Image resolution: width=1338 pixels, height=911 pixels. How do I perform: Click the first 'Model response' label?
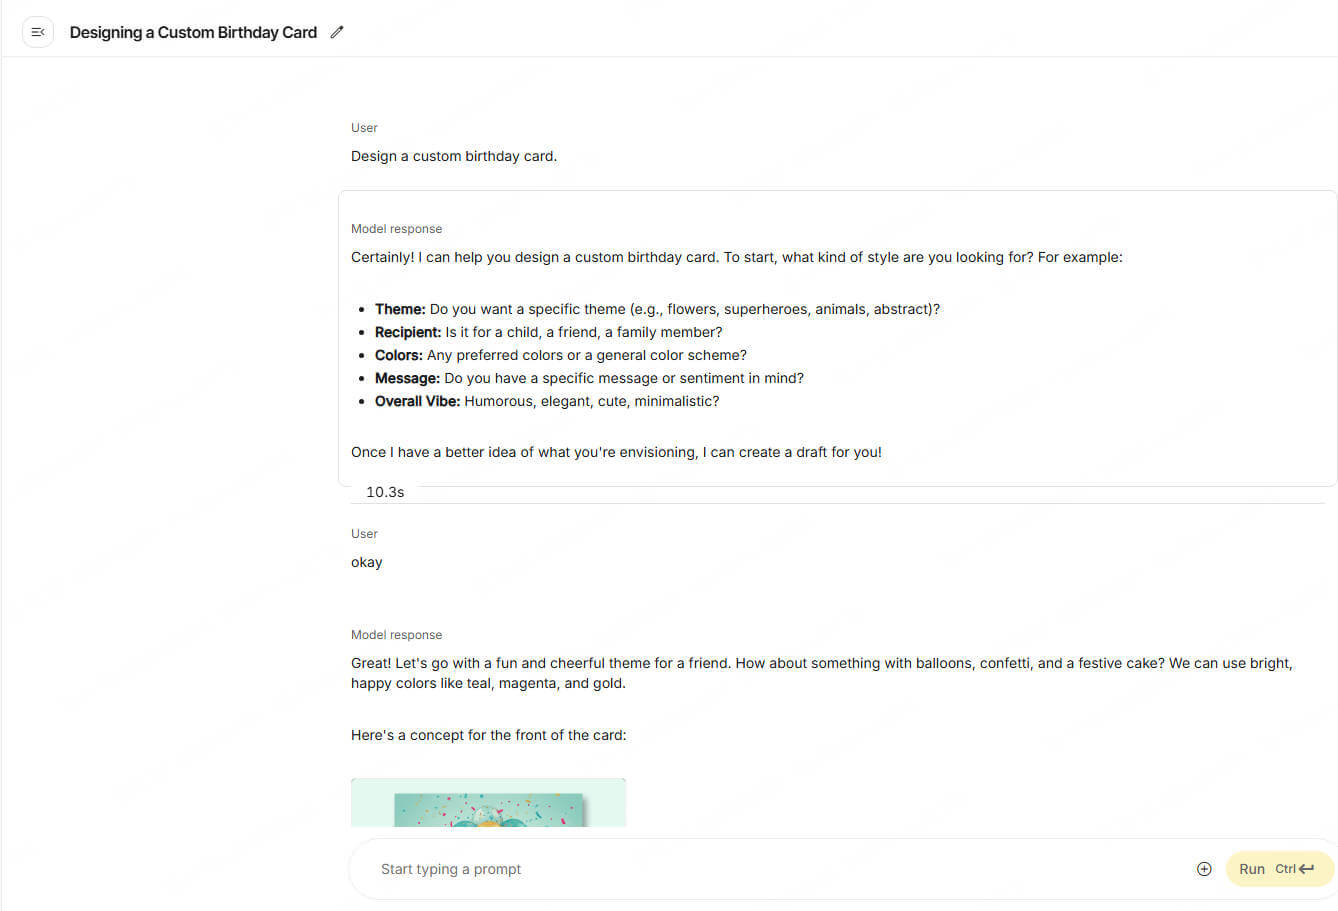[396, 229]
